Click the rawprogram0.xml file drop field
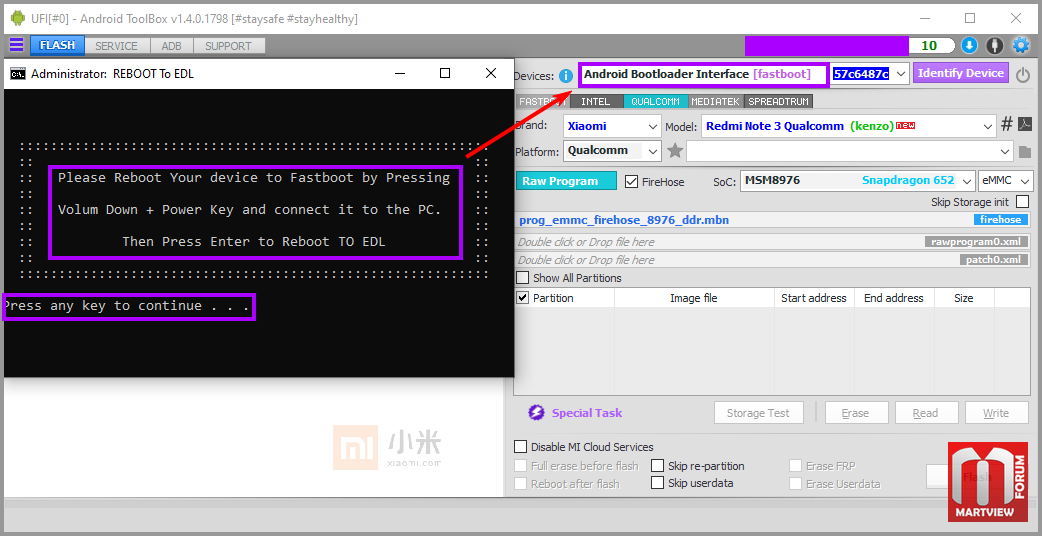 [x=774, y=242]
